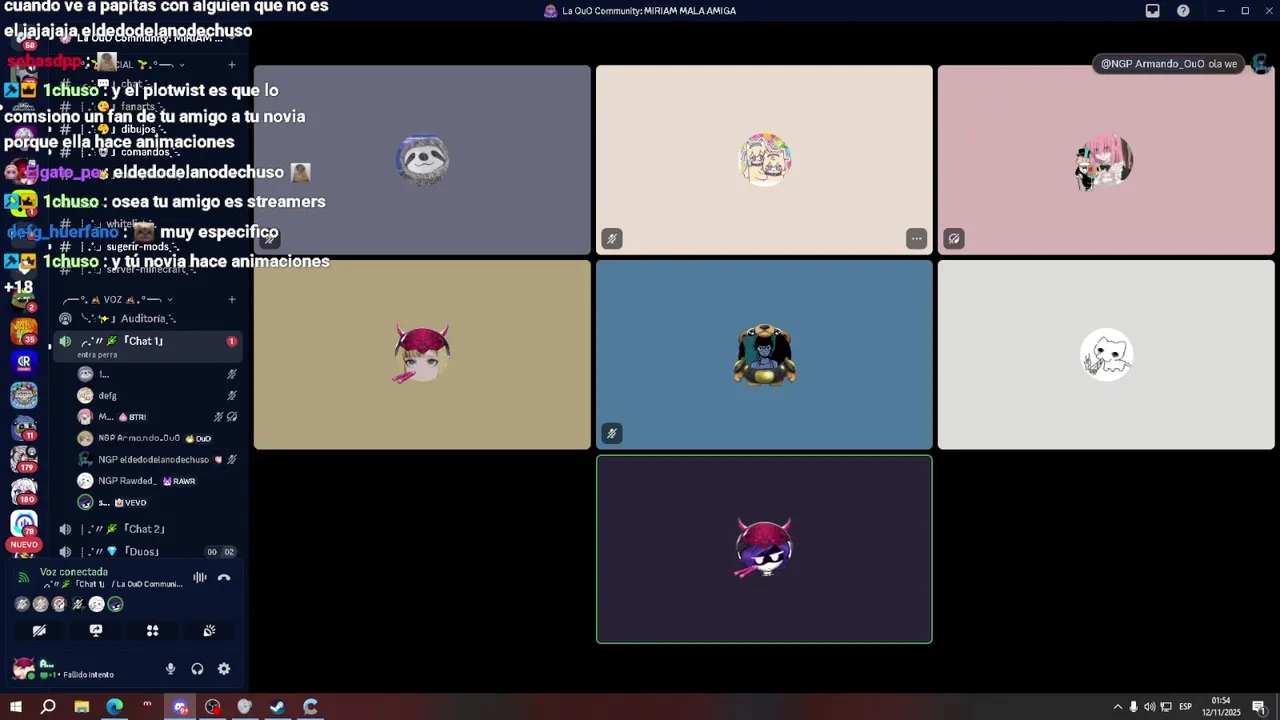Image resolution: width=1280 pixels, height=720 pixels.
Task: Select the voice member with BTR tag
Action: coord(157,417)
